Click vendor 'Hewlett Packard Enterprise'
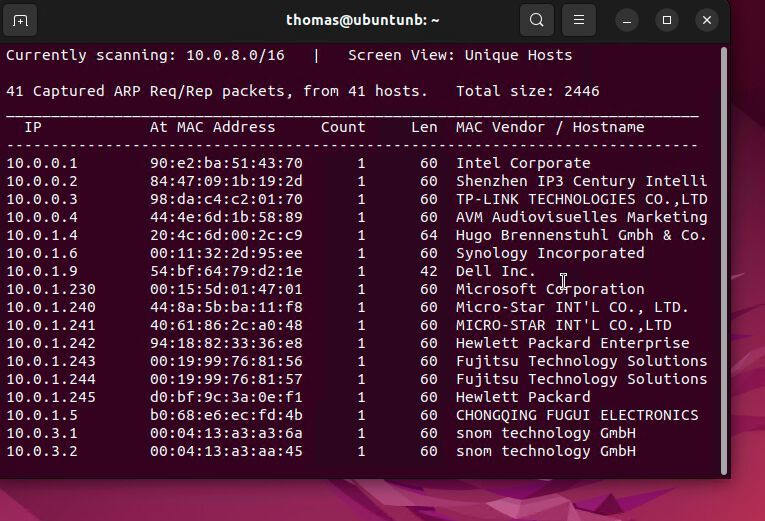This screenshot has width=765, height=521. tap(572, 343)
